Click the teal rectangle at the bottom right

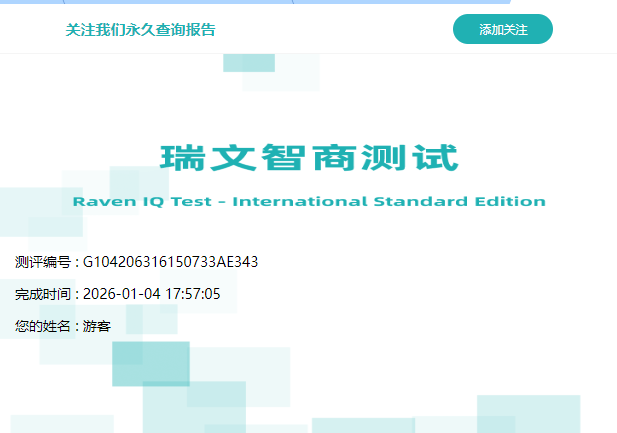[x=528, y=413]
